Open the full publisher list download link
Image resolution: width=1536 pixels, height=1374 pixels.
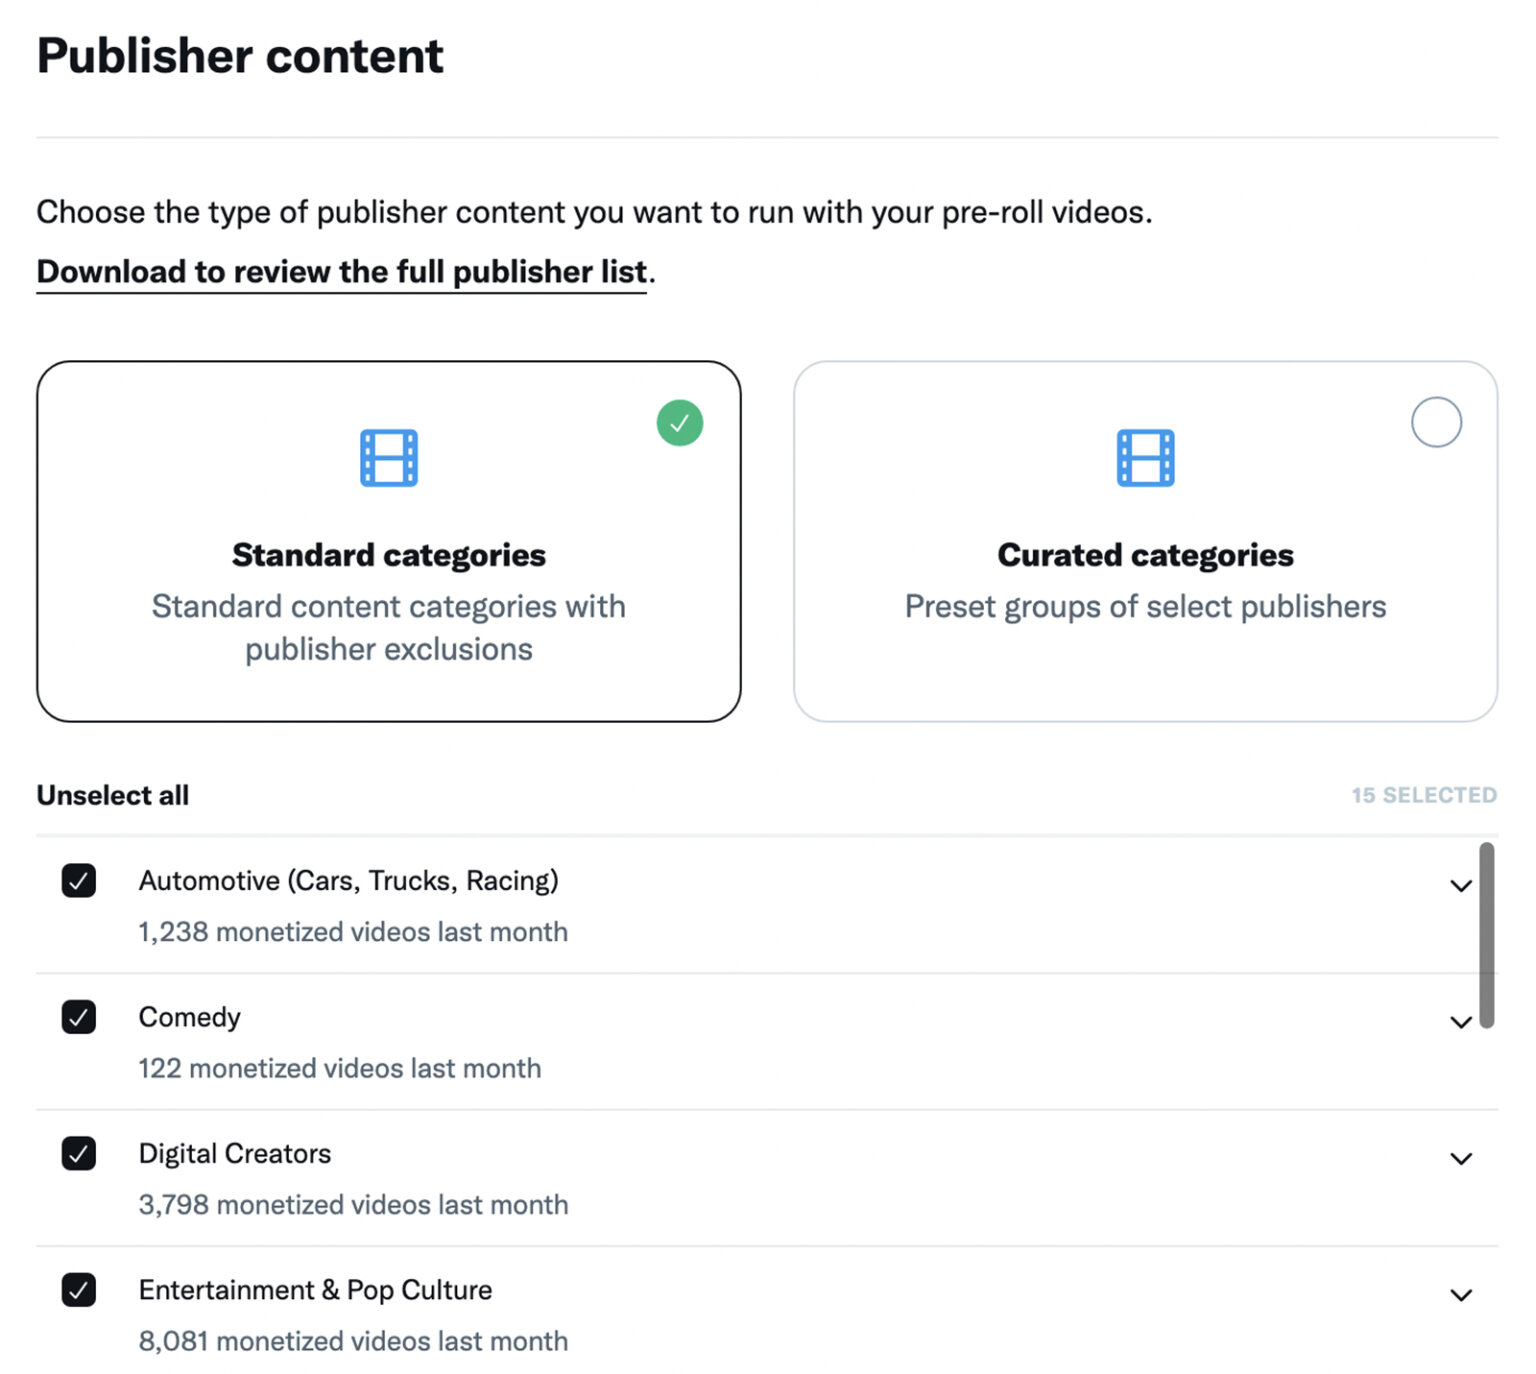click(341, 271)
